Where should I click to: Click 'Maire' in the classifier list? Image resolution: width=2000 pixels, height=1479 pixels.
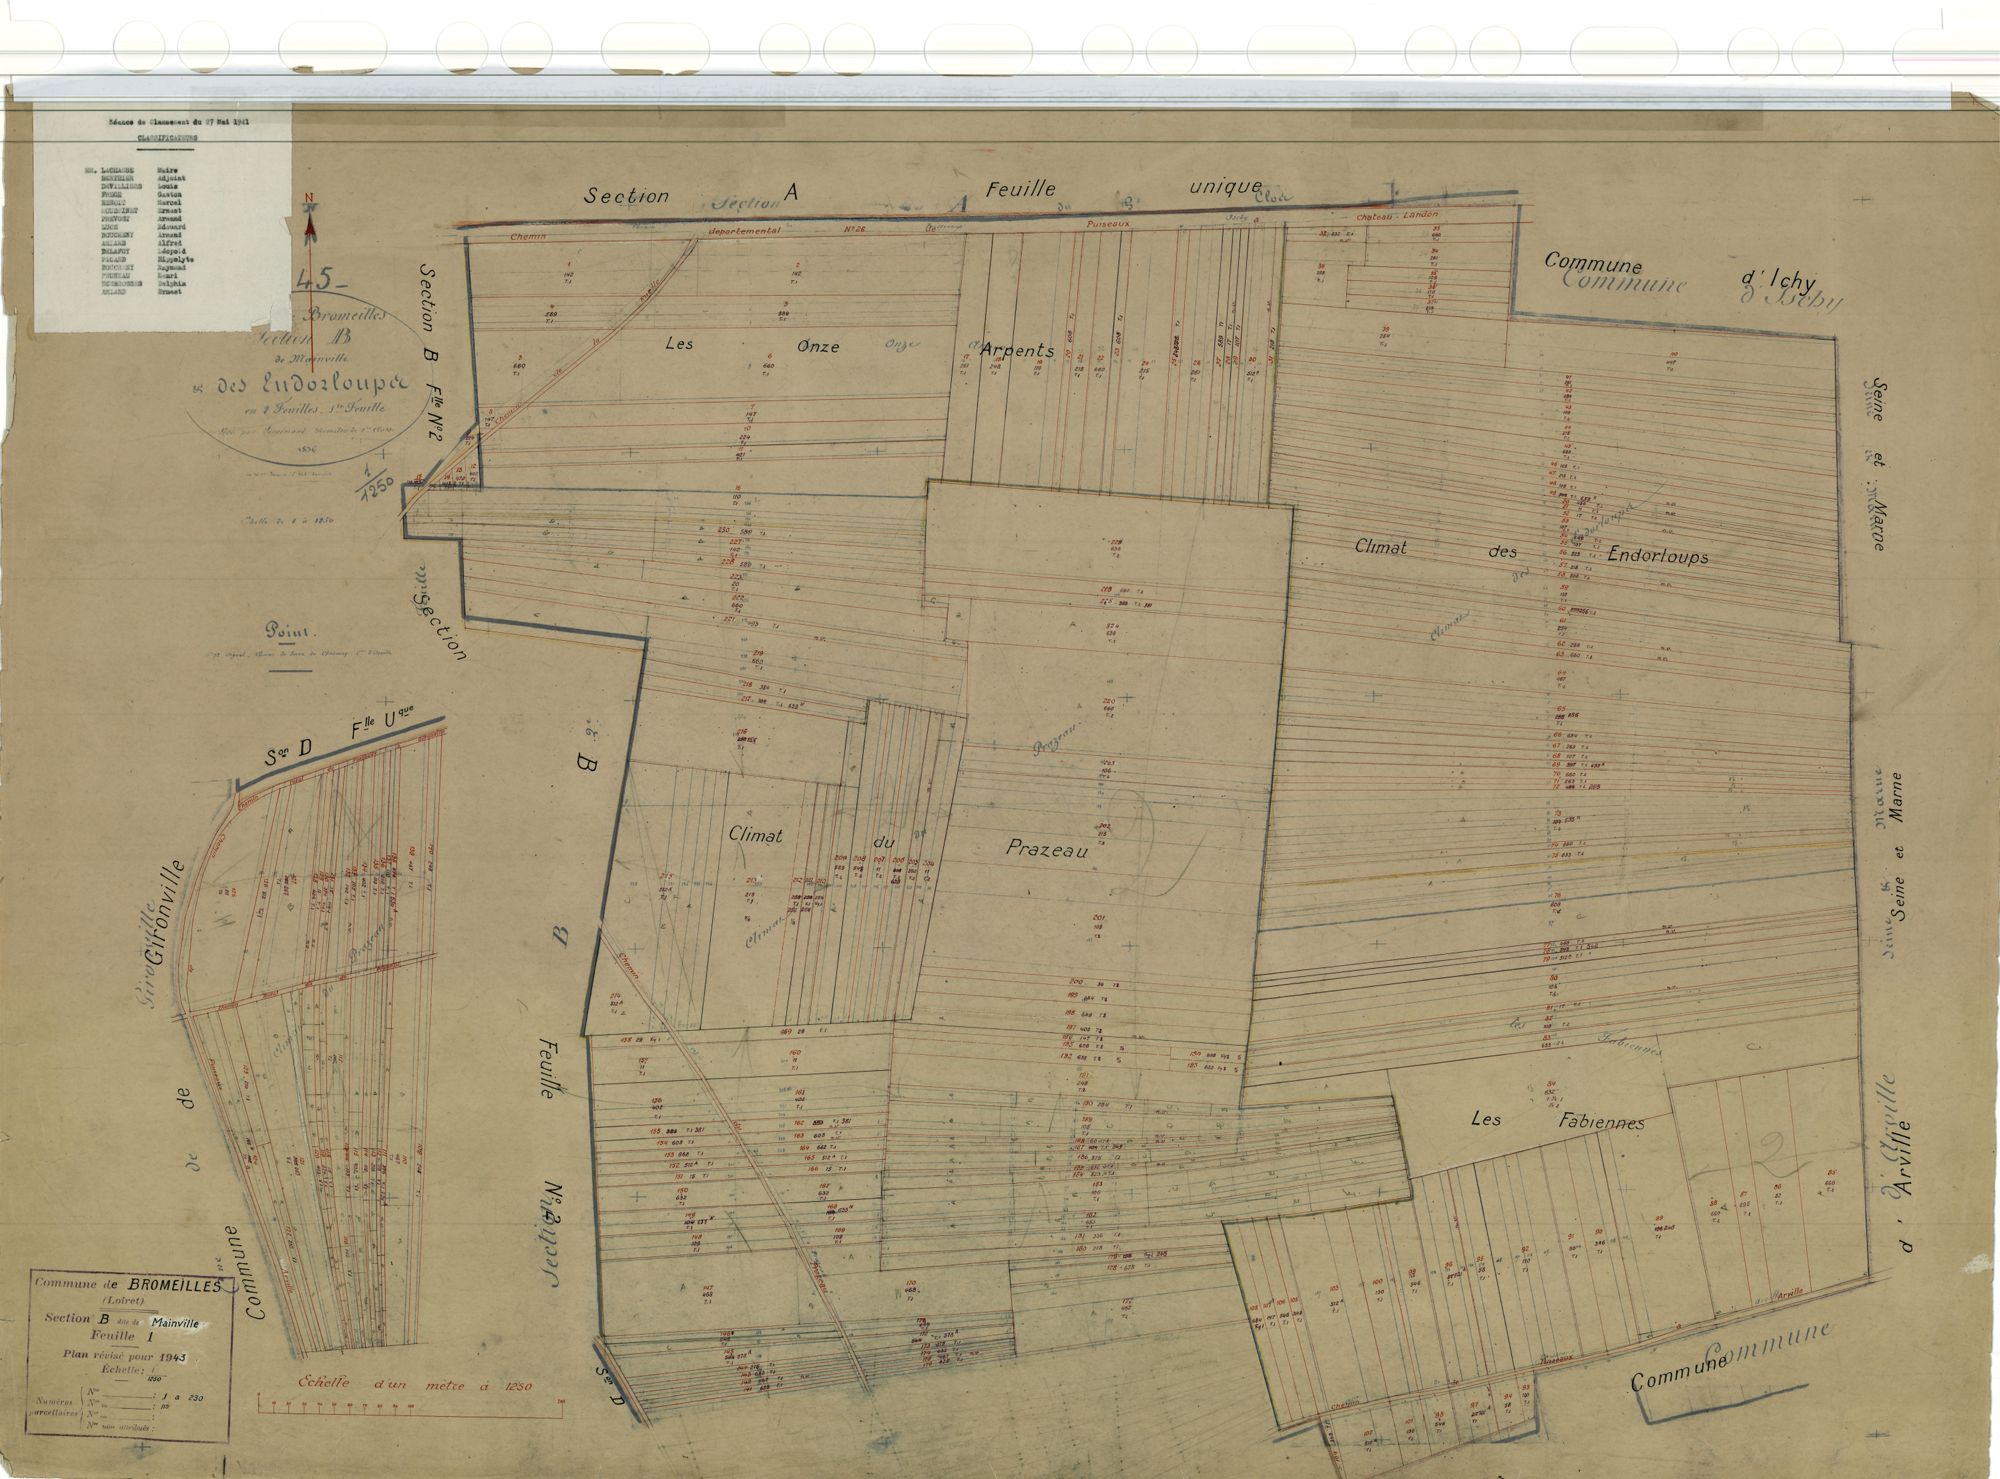click(x=169, y=171)
